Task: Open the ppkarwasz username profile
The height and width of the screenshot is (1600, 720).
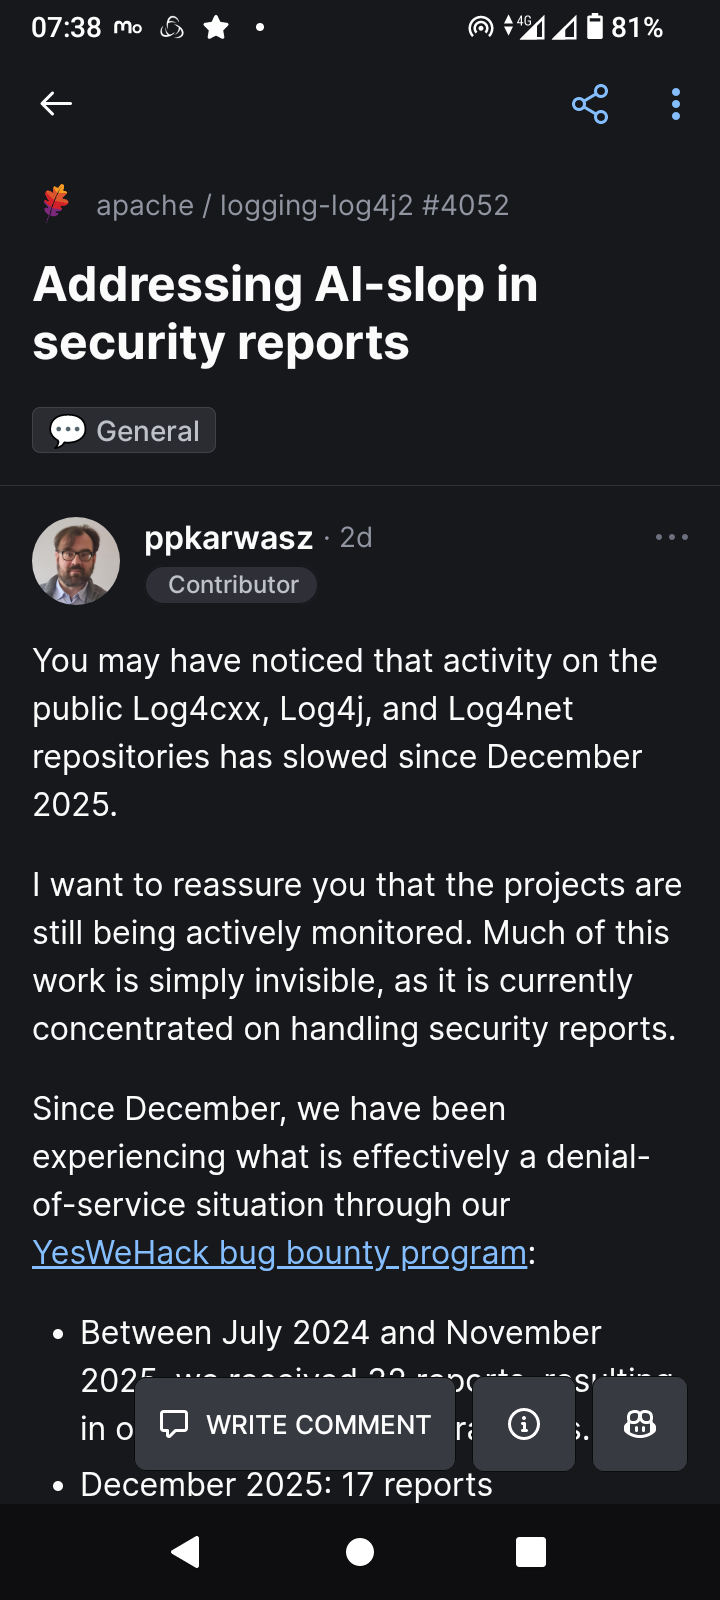Action: tap(228, 538)
